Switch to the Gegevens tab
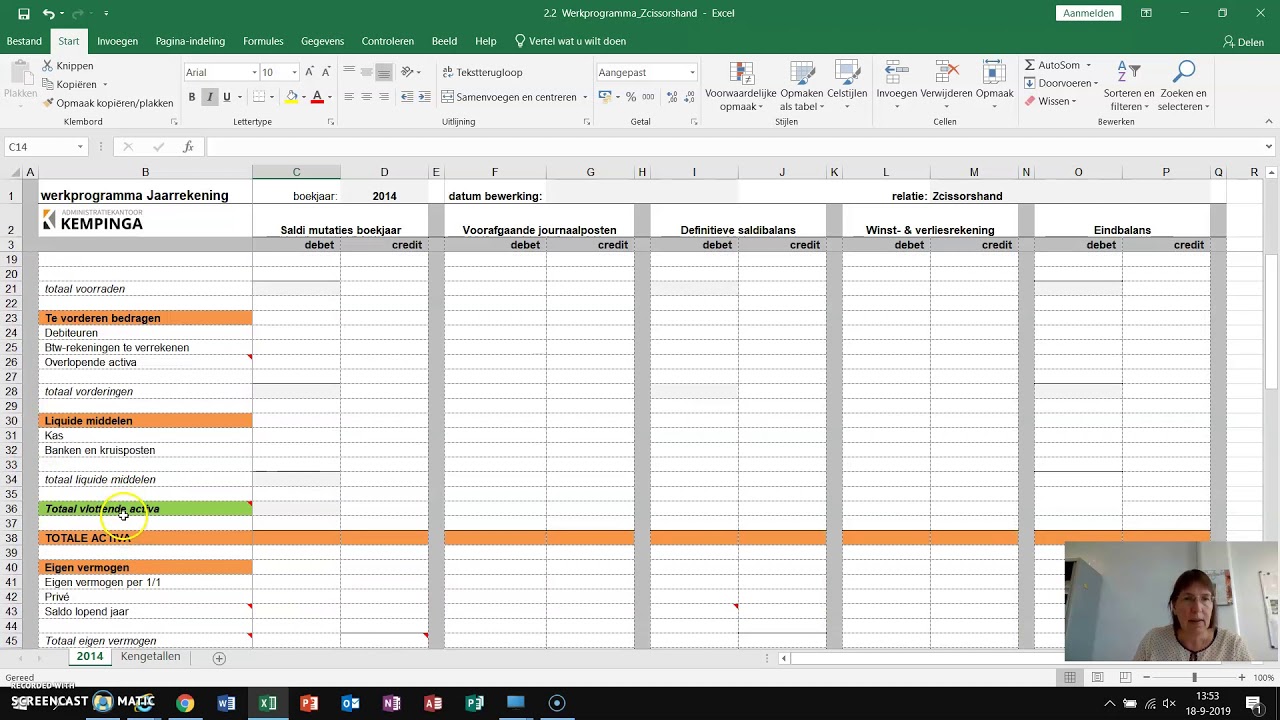Screen dimensions: 1280x720 (322, 41)
